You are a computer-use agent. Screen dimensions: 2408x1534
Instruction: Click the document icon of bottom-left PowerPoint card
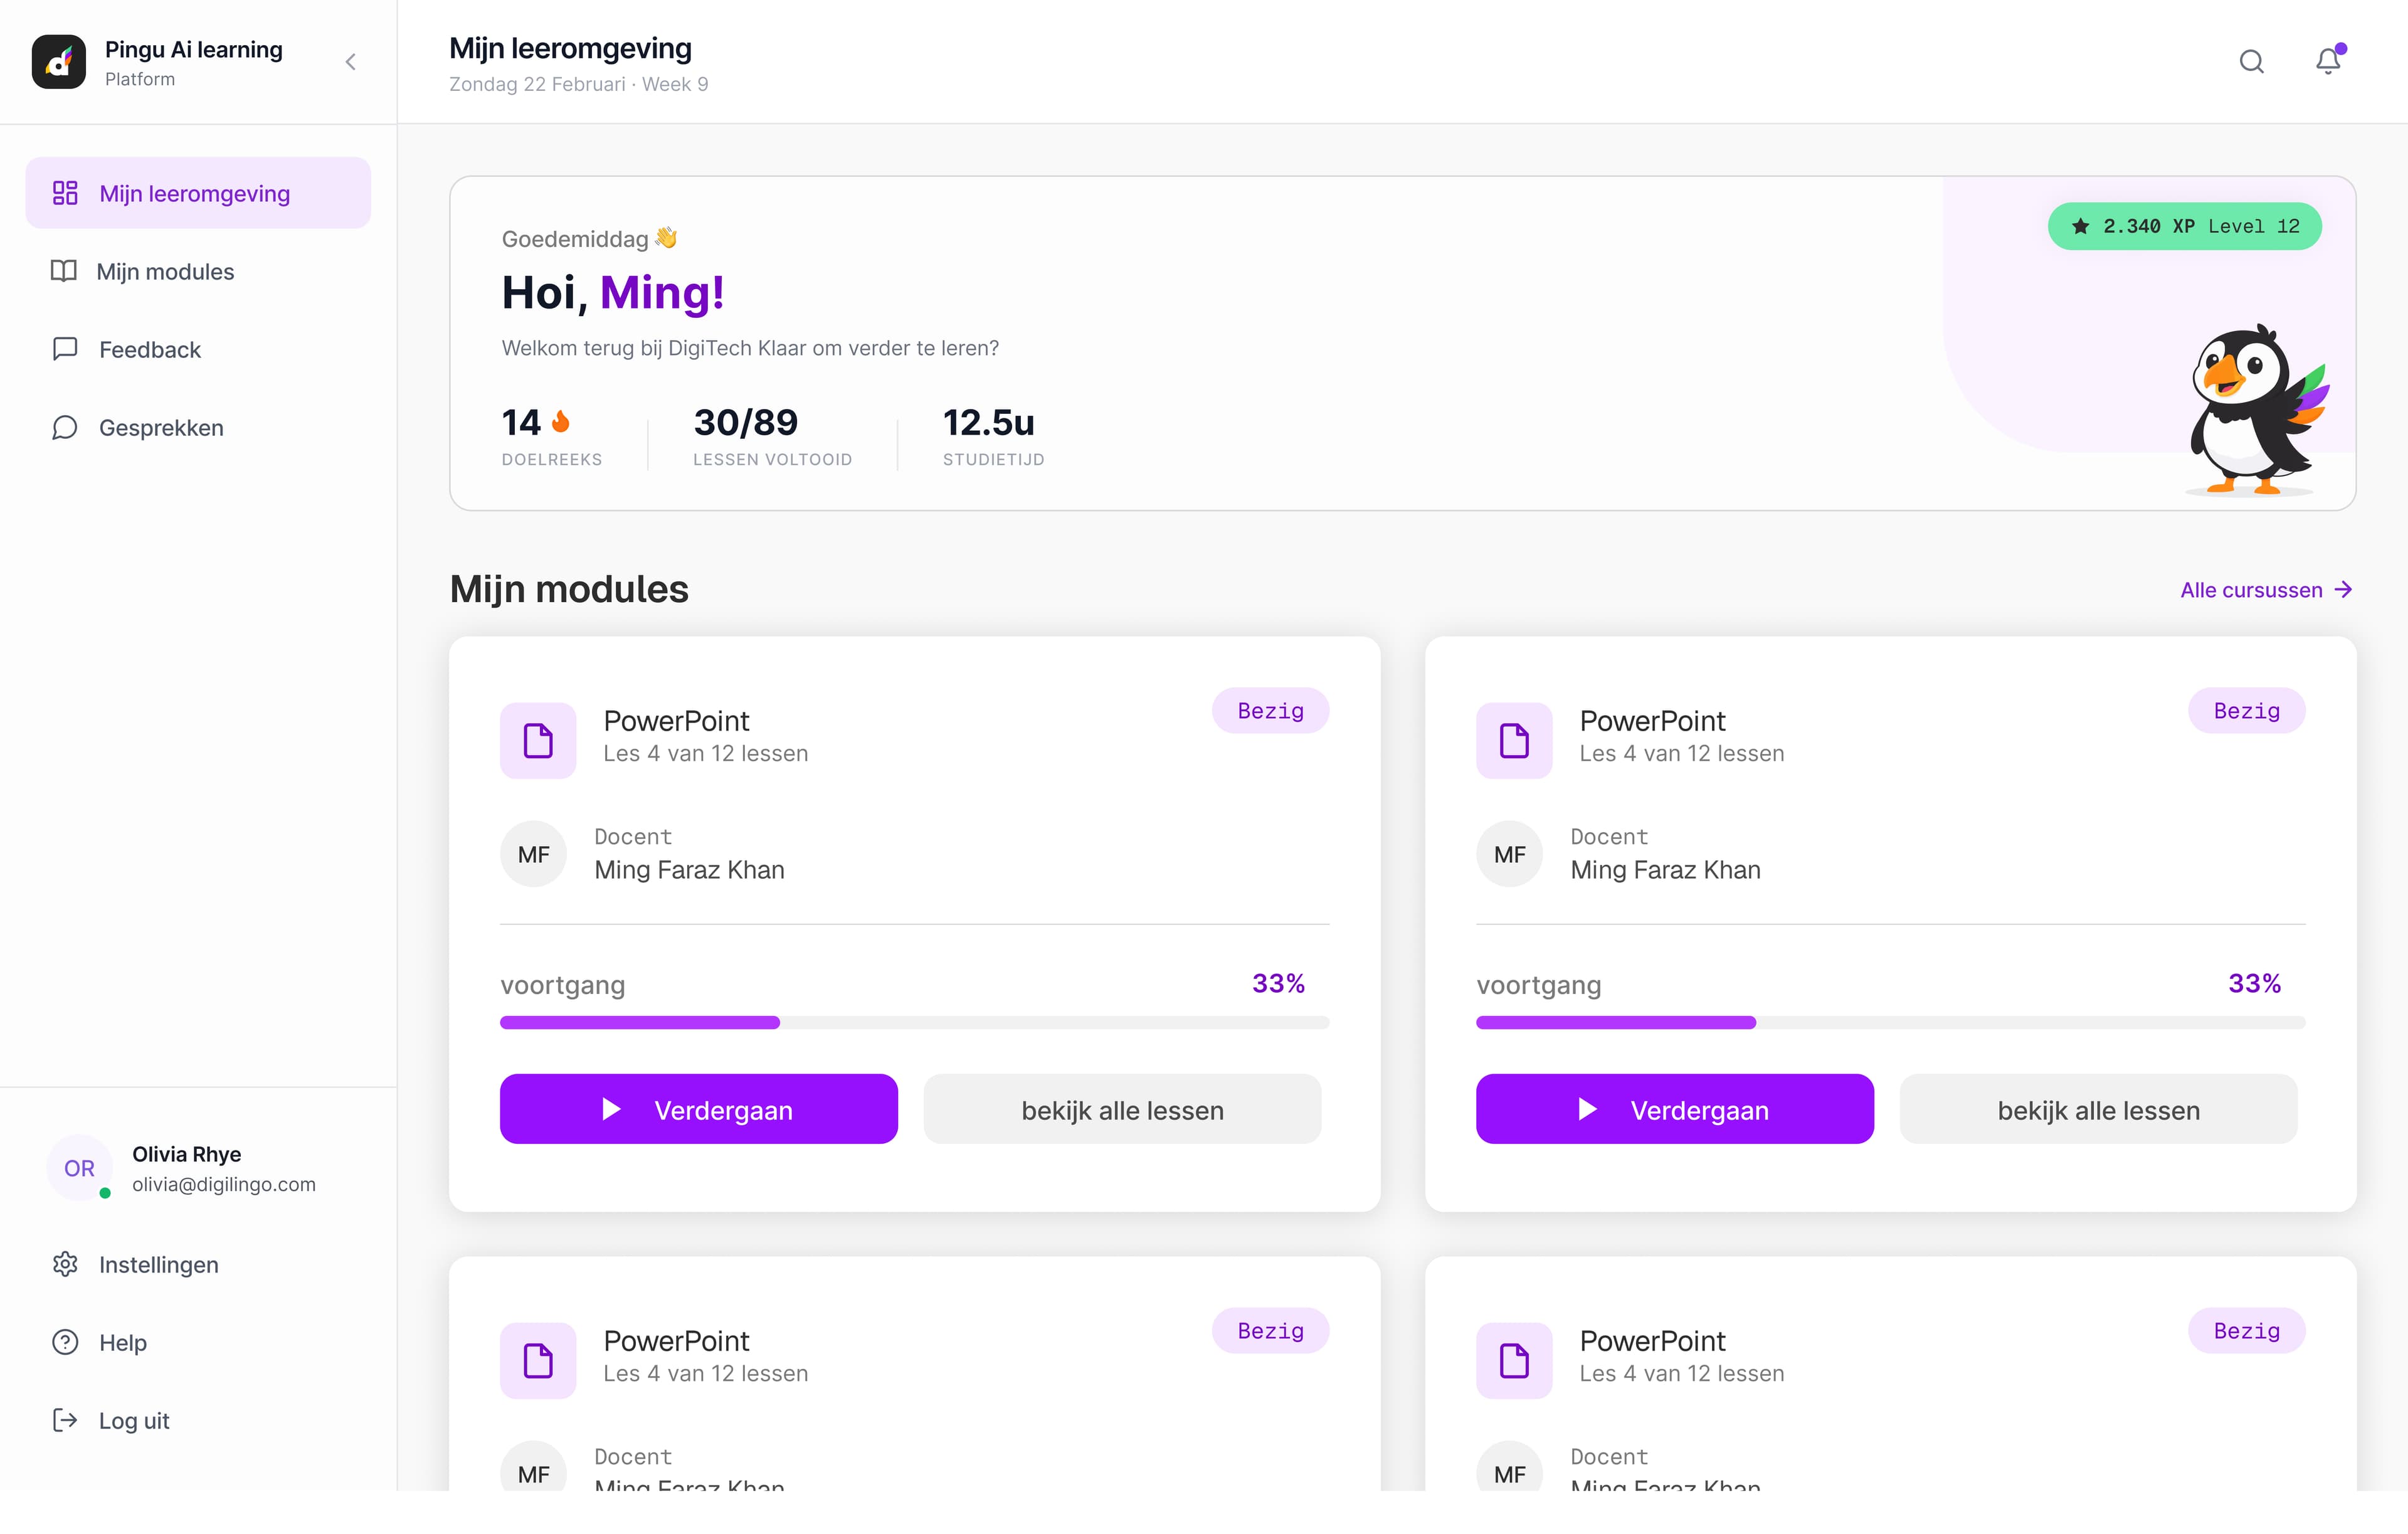[538, 1361]
